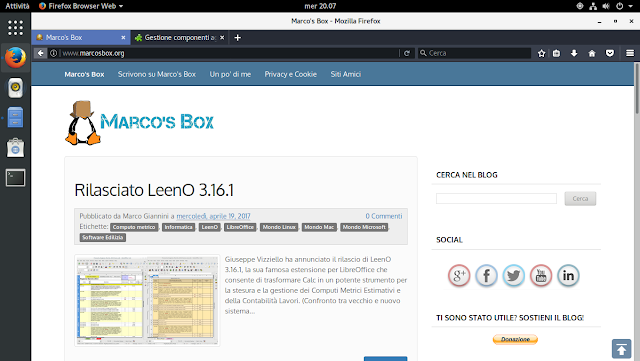Visit the Twitter social icon
The image size is (640, 361).
(x=513, y=276)
